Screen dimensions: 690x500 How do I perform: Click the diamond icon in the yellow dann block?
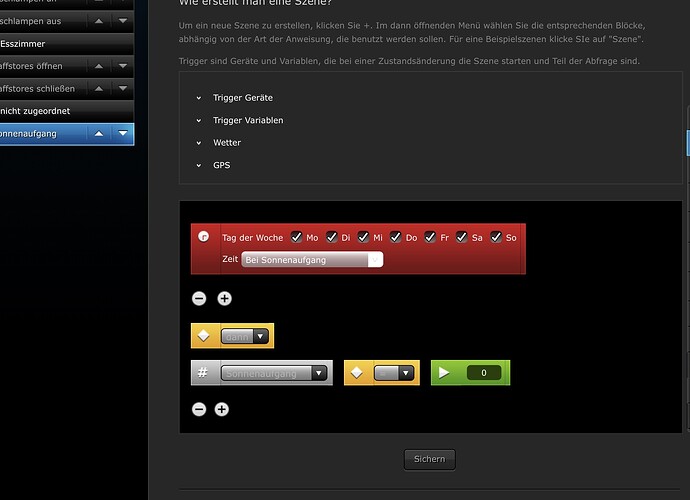(x=203, y=336)
